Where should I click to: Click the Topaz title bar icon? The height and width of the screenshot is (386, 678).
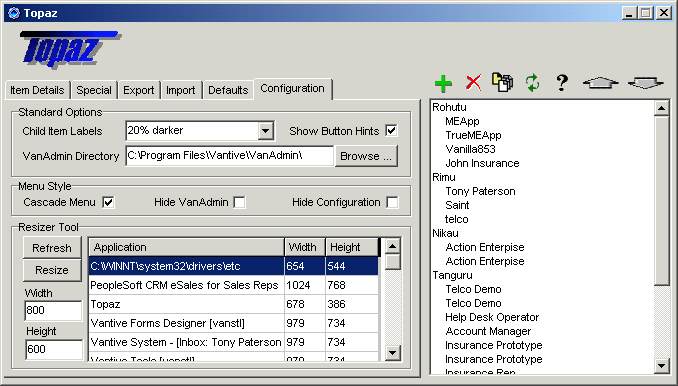point(14,13)
